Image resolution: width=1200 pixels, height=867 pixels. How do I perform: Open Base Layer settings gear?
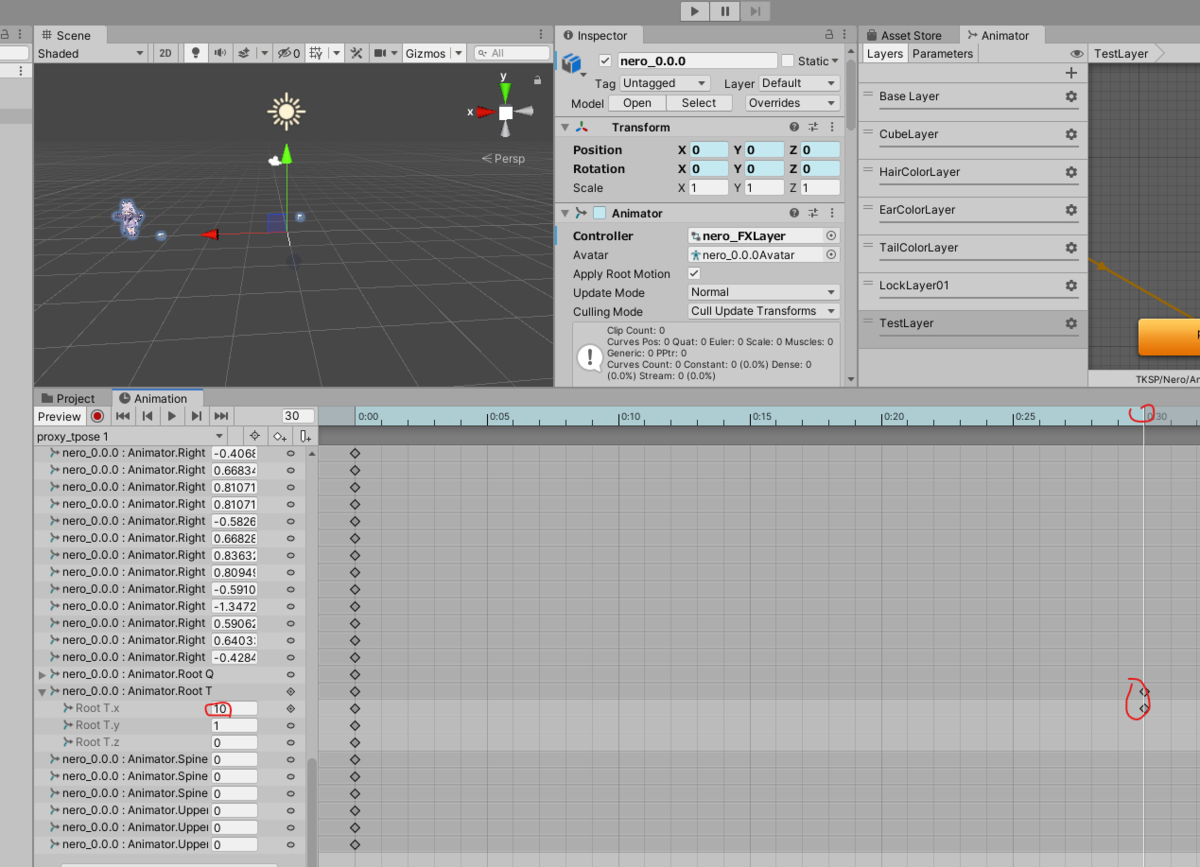click(1071, 97)
